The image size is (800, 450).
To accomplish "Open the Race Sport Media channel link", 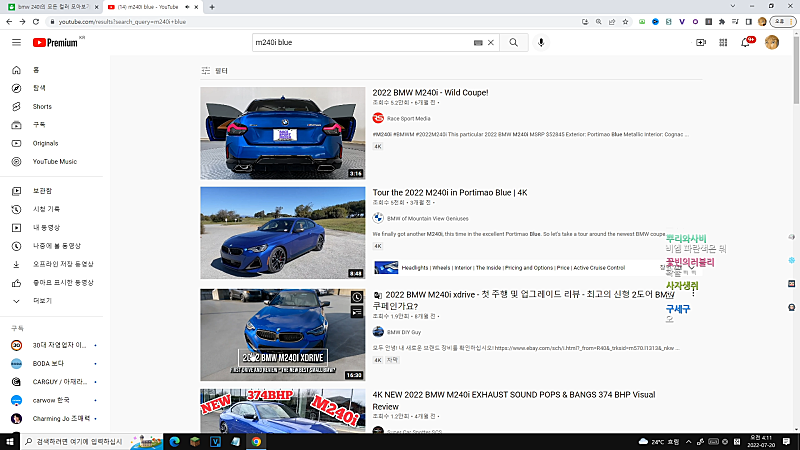I will pos(408,118).
